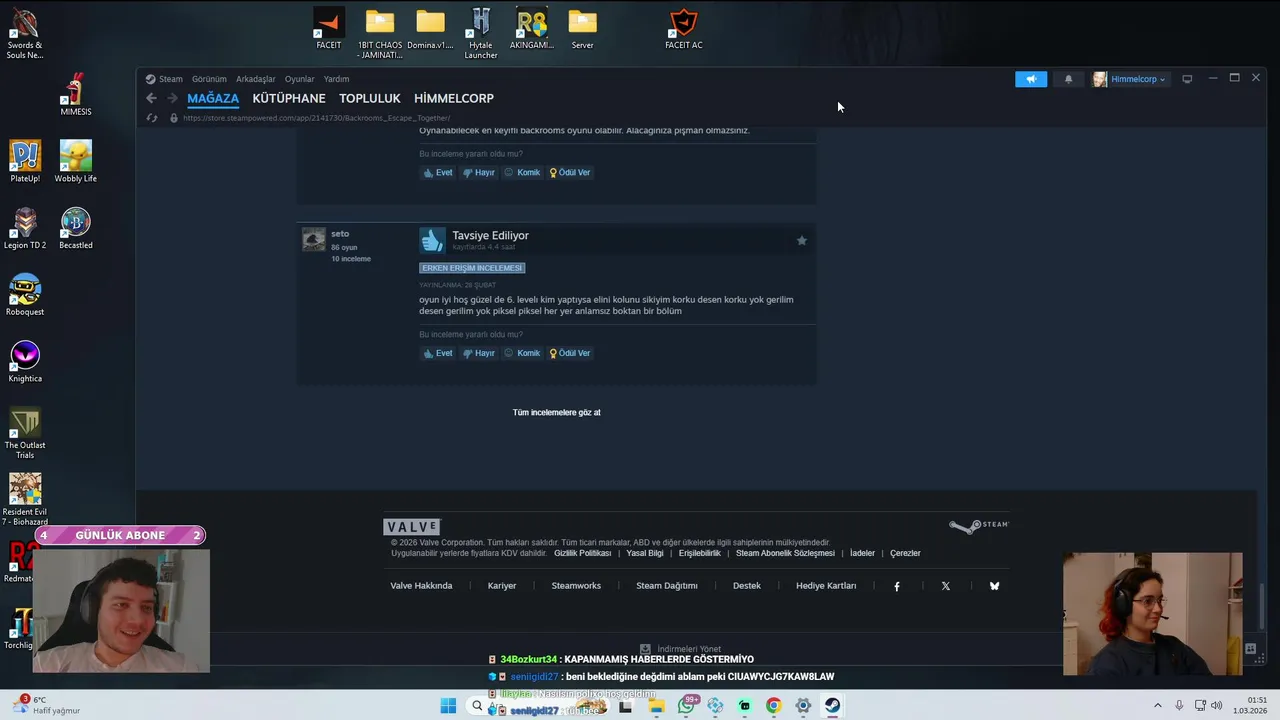Open the FACEIT desktop shortcut

[328, 28]
